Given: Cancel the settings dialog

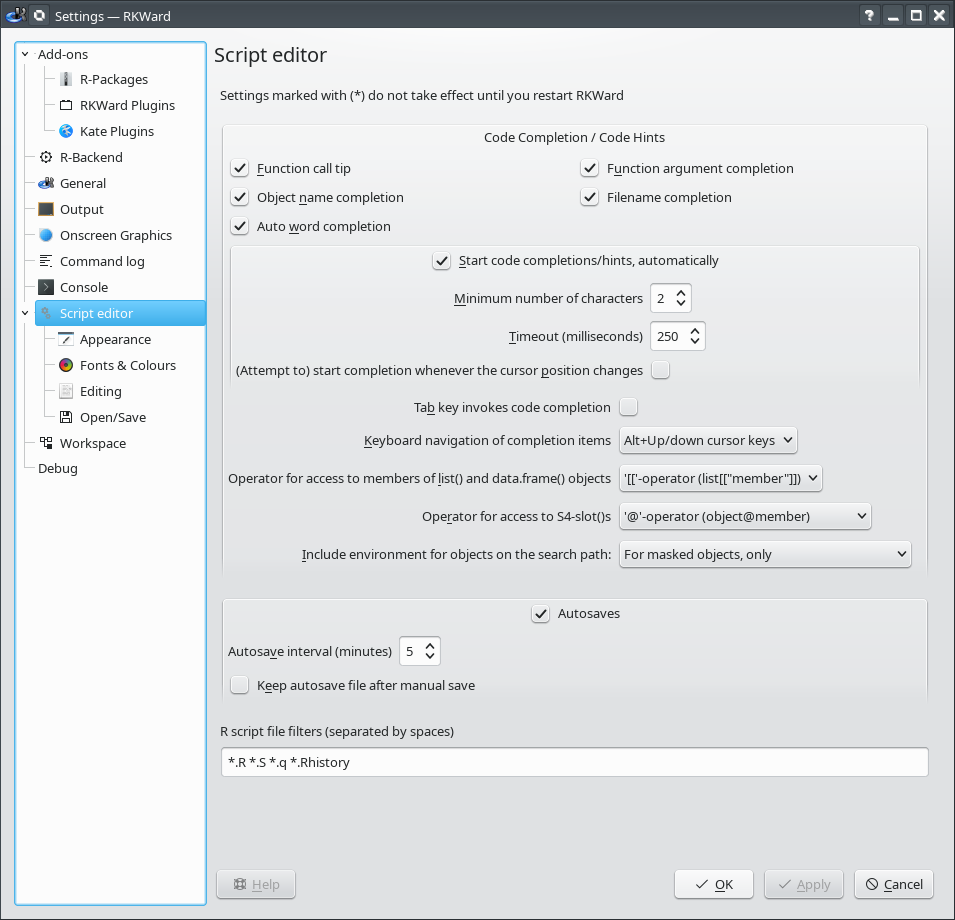Looking at the screenshot, I should 894,884.
